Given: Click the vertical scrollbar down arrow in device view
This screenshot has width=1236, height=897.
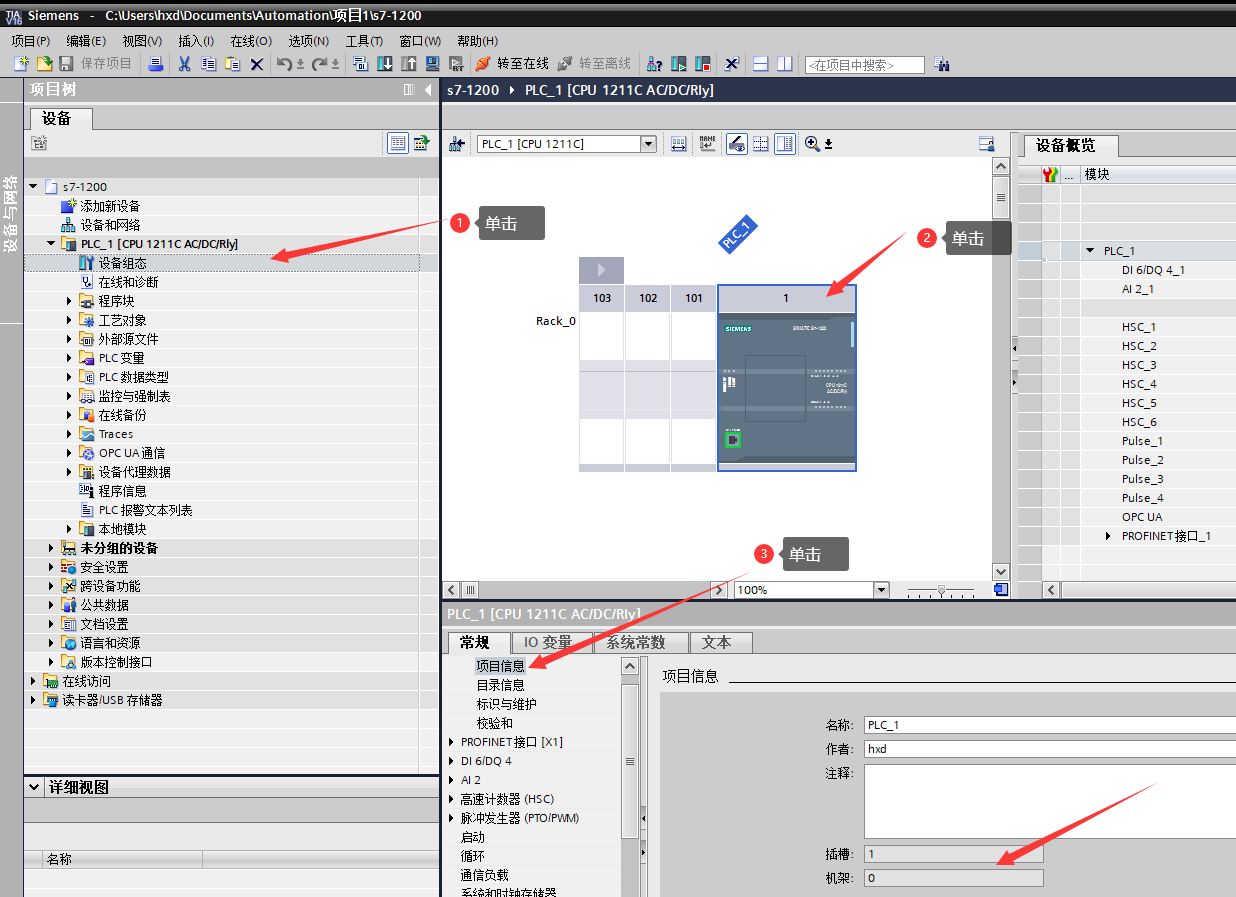Looking at the screenshot, I should 1001,572.
